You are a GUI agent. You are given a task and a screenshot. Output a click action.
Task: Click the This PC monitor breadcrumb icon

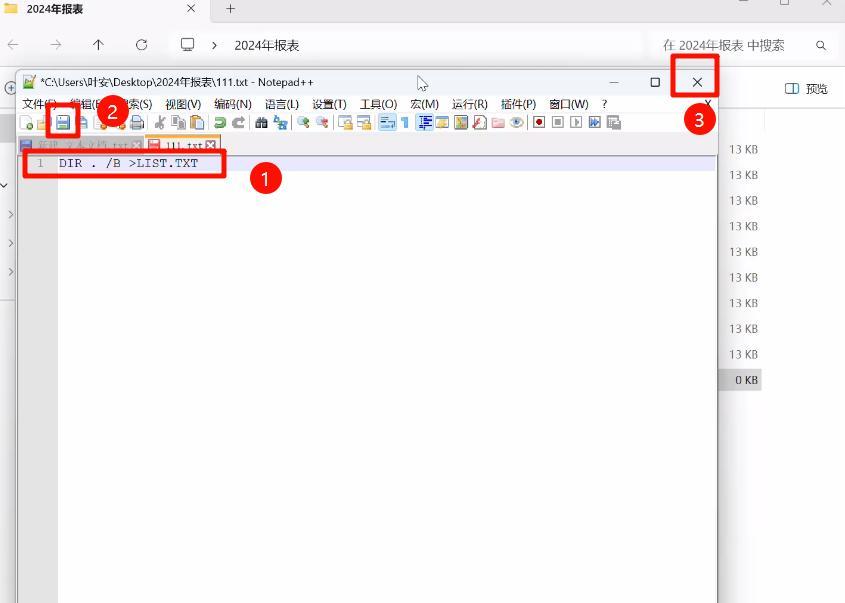(188, 45)
